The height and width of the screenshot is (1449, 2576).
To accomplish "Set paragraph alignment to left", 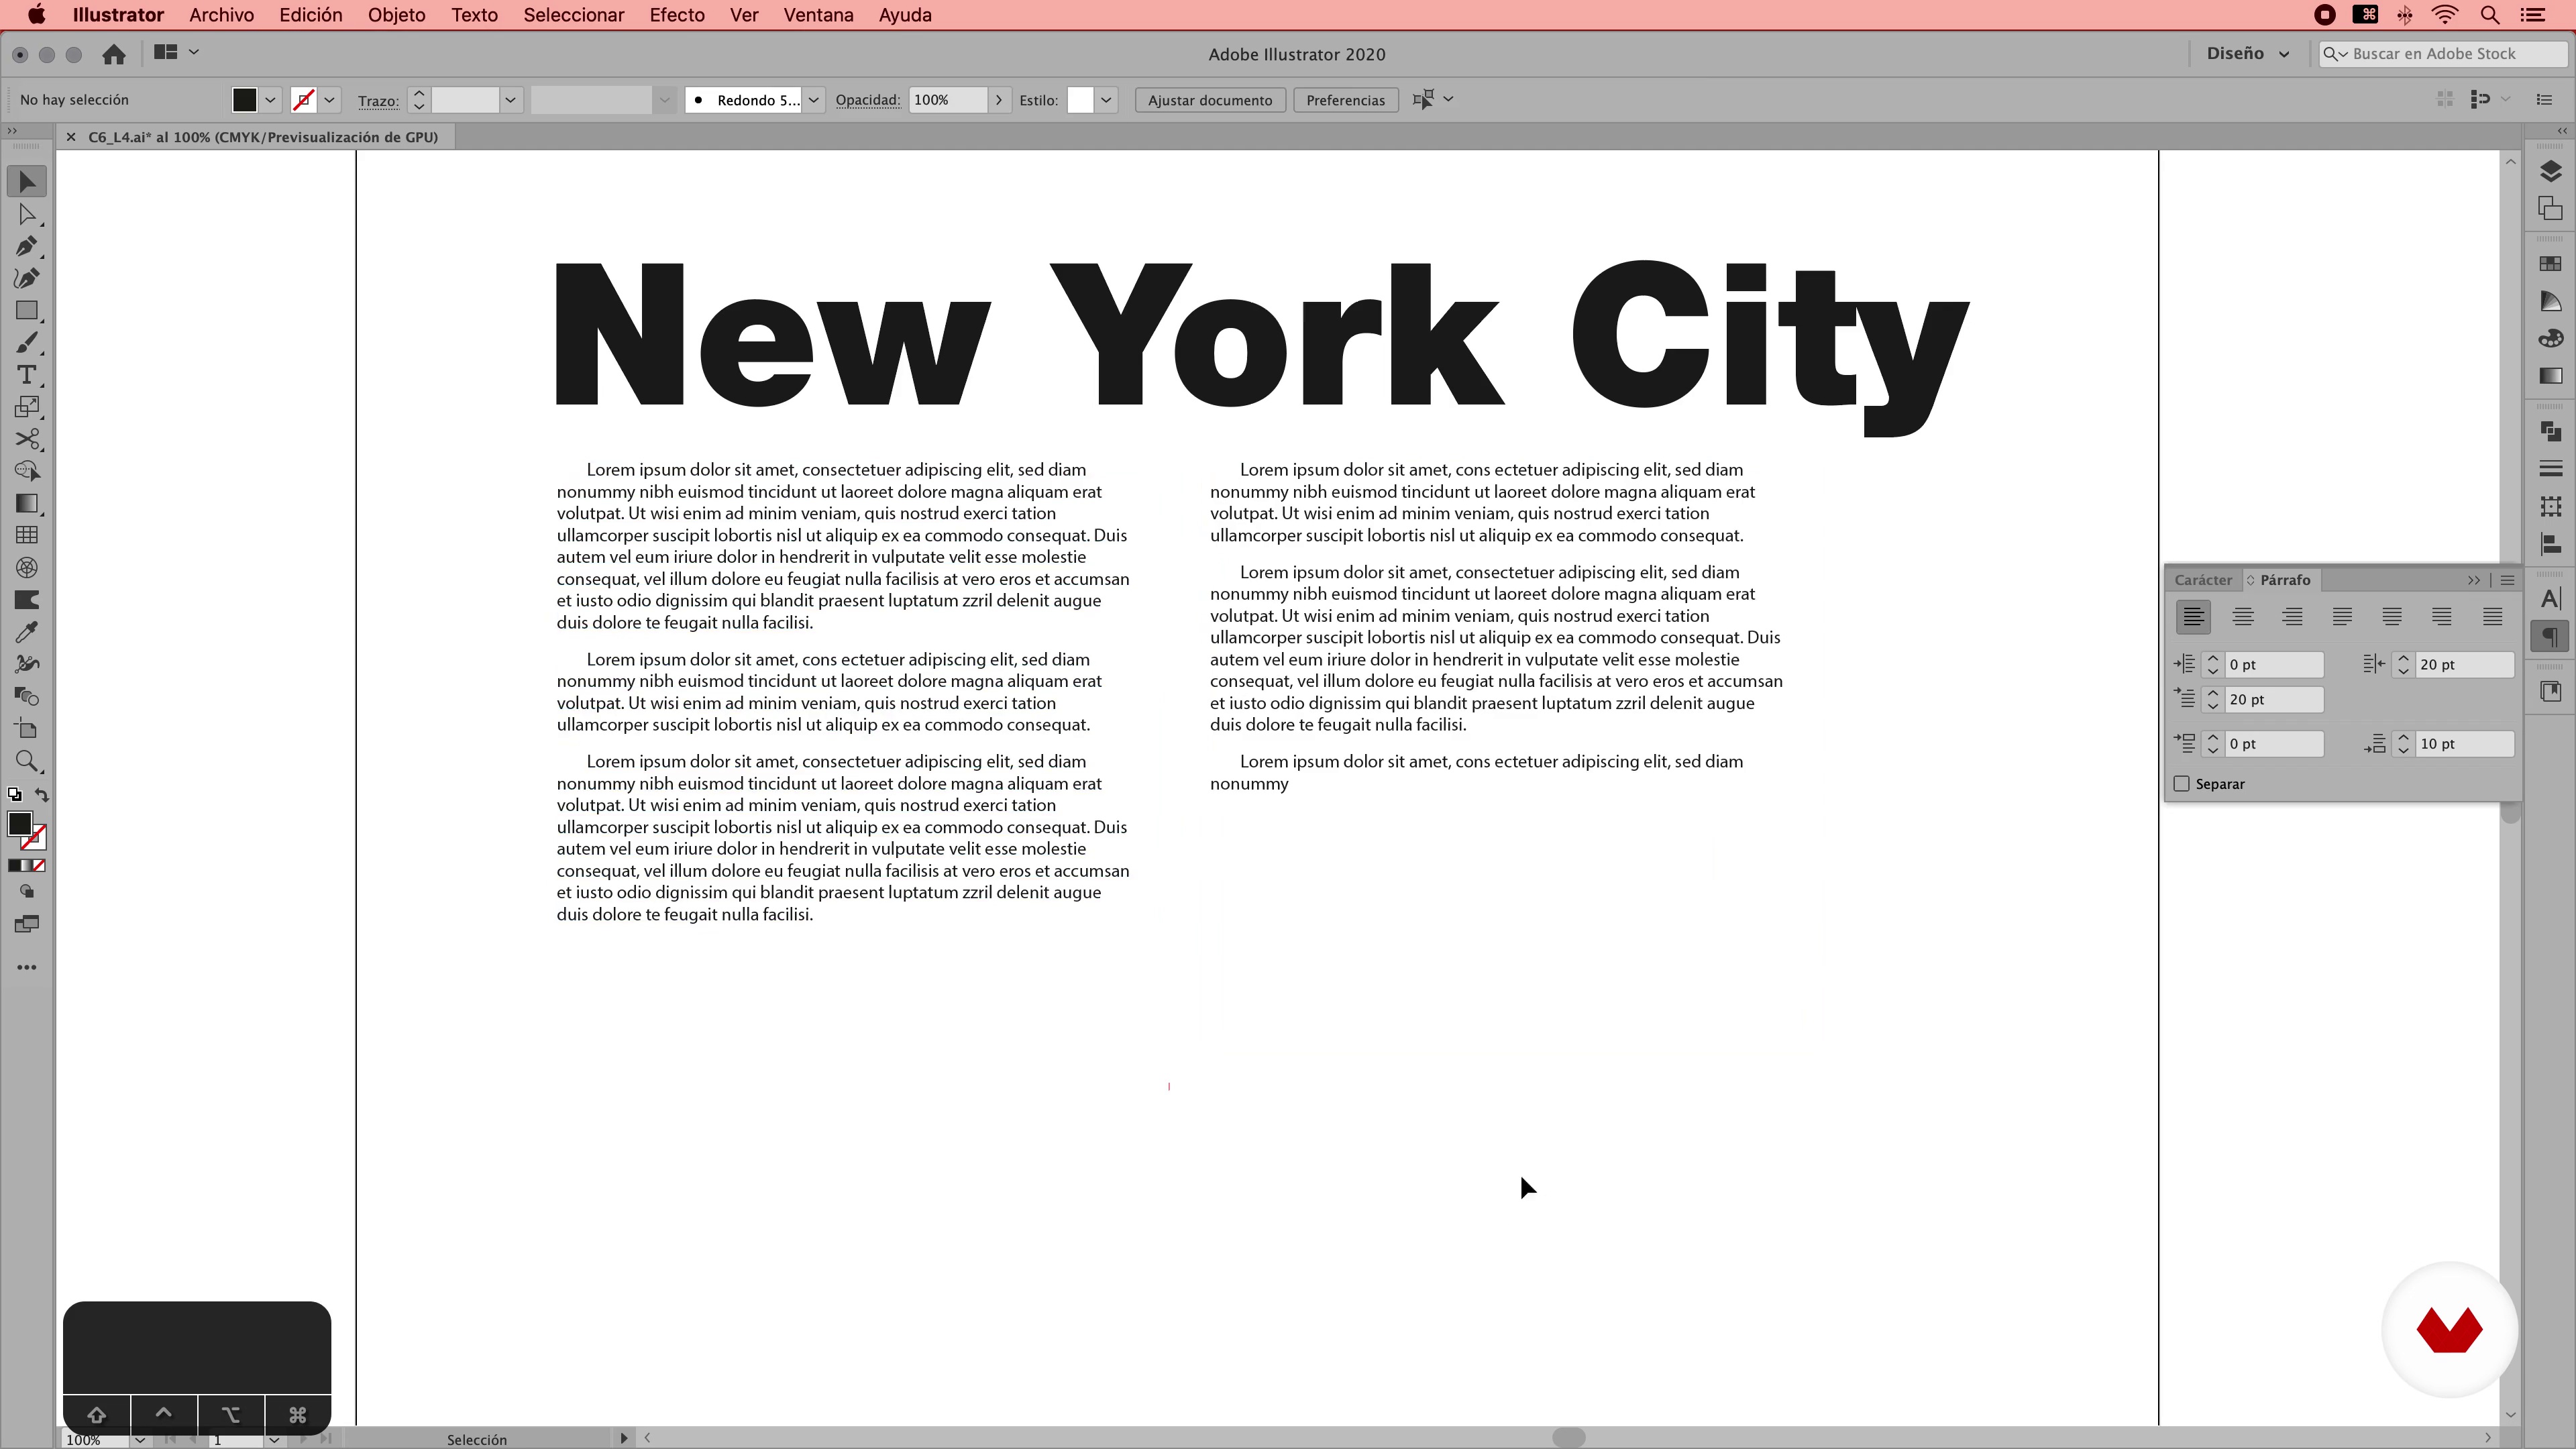I will 2193,617.
